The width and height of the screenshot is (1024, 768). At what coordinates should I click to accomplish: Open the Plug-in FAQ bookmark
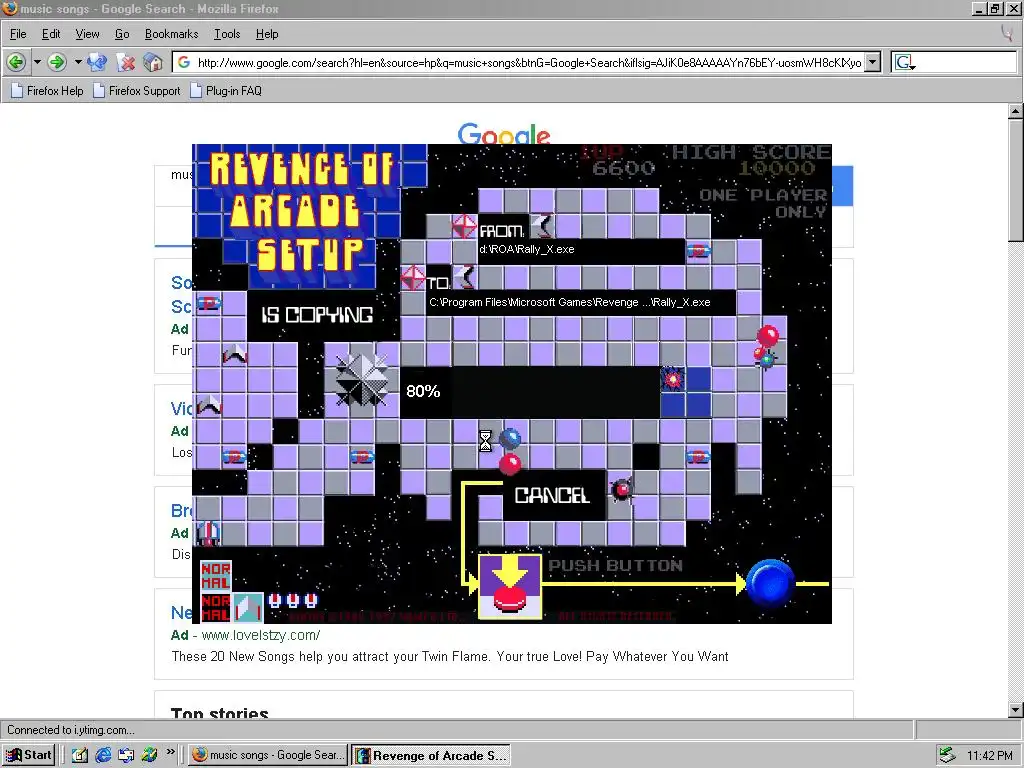coord(226,91)
